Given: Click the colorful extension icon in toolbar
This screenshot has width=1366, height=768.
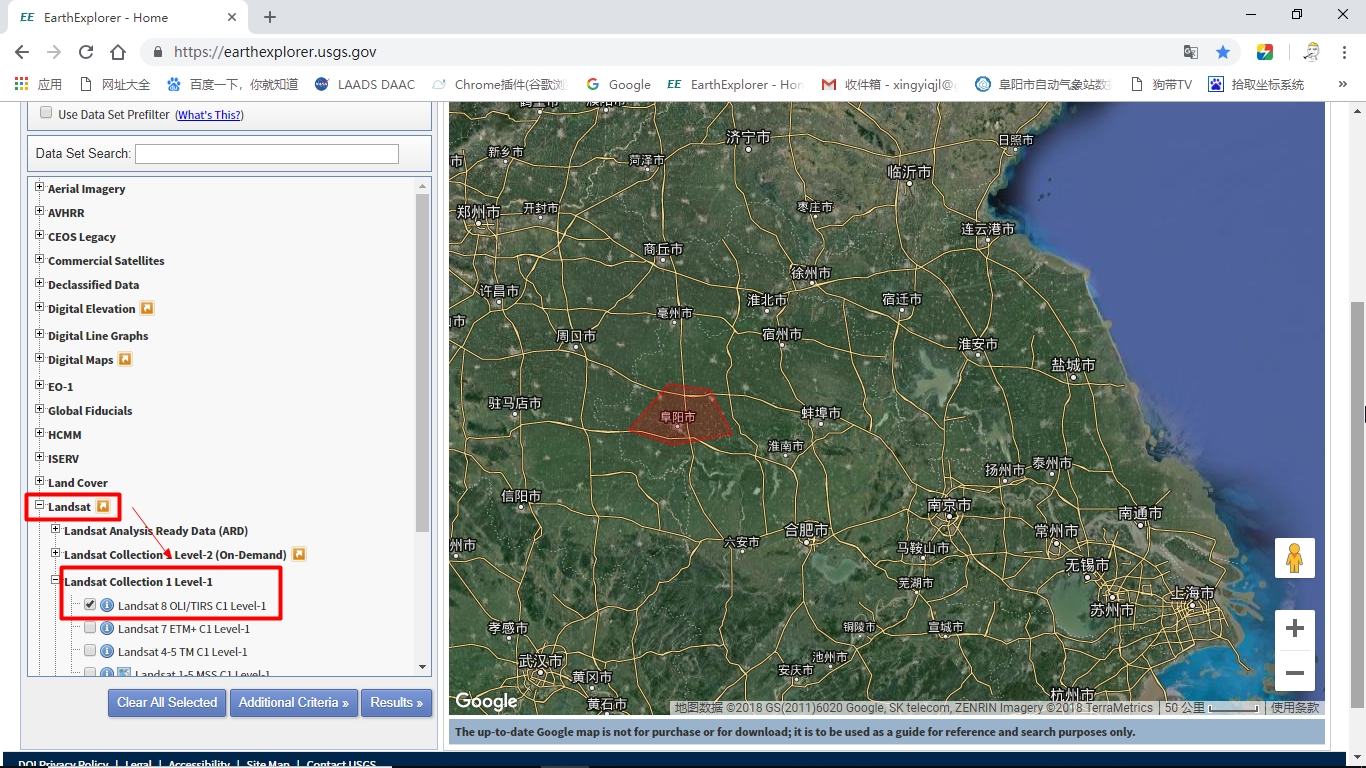Looking at the screenshot, I should tap(1265, 52).
